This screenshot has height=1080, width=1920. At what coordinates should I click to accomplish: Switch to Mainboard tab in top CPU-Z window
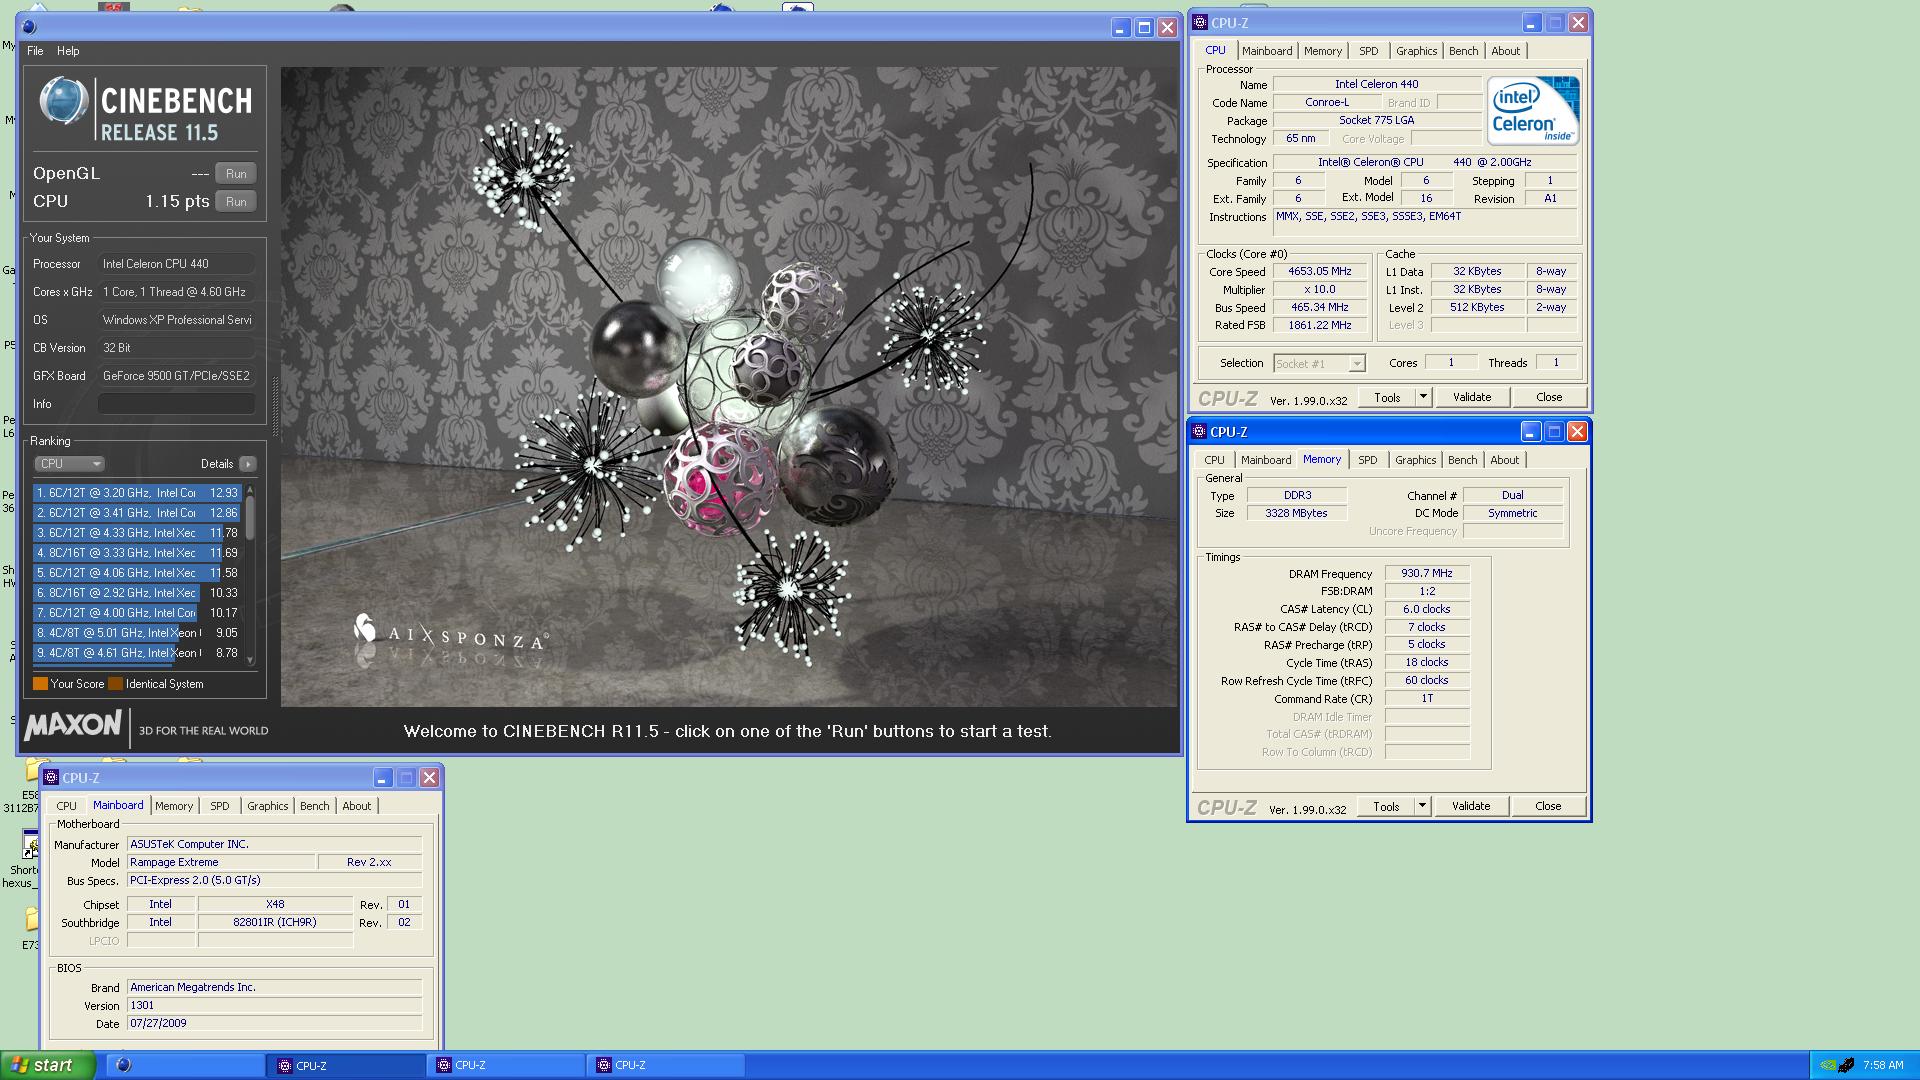coord(1267,51)
